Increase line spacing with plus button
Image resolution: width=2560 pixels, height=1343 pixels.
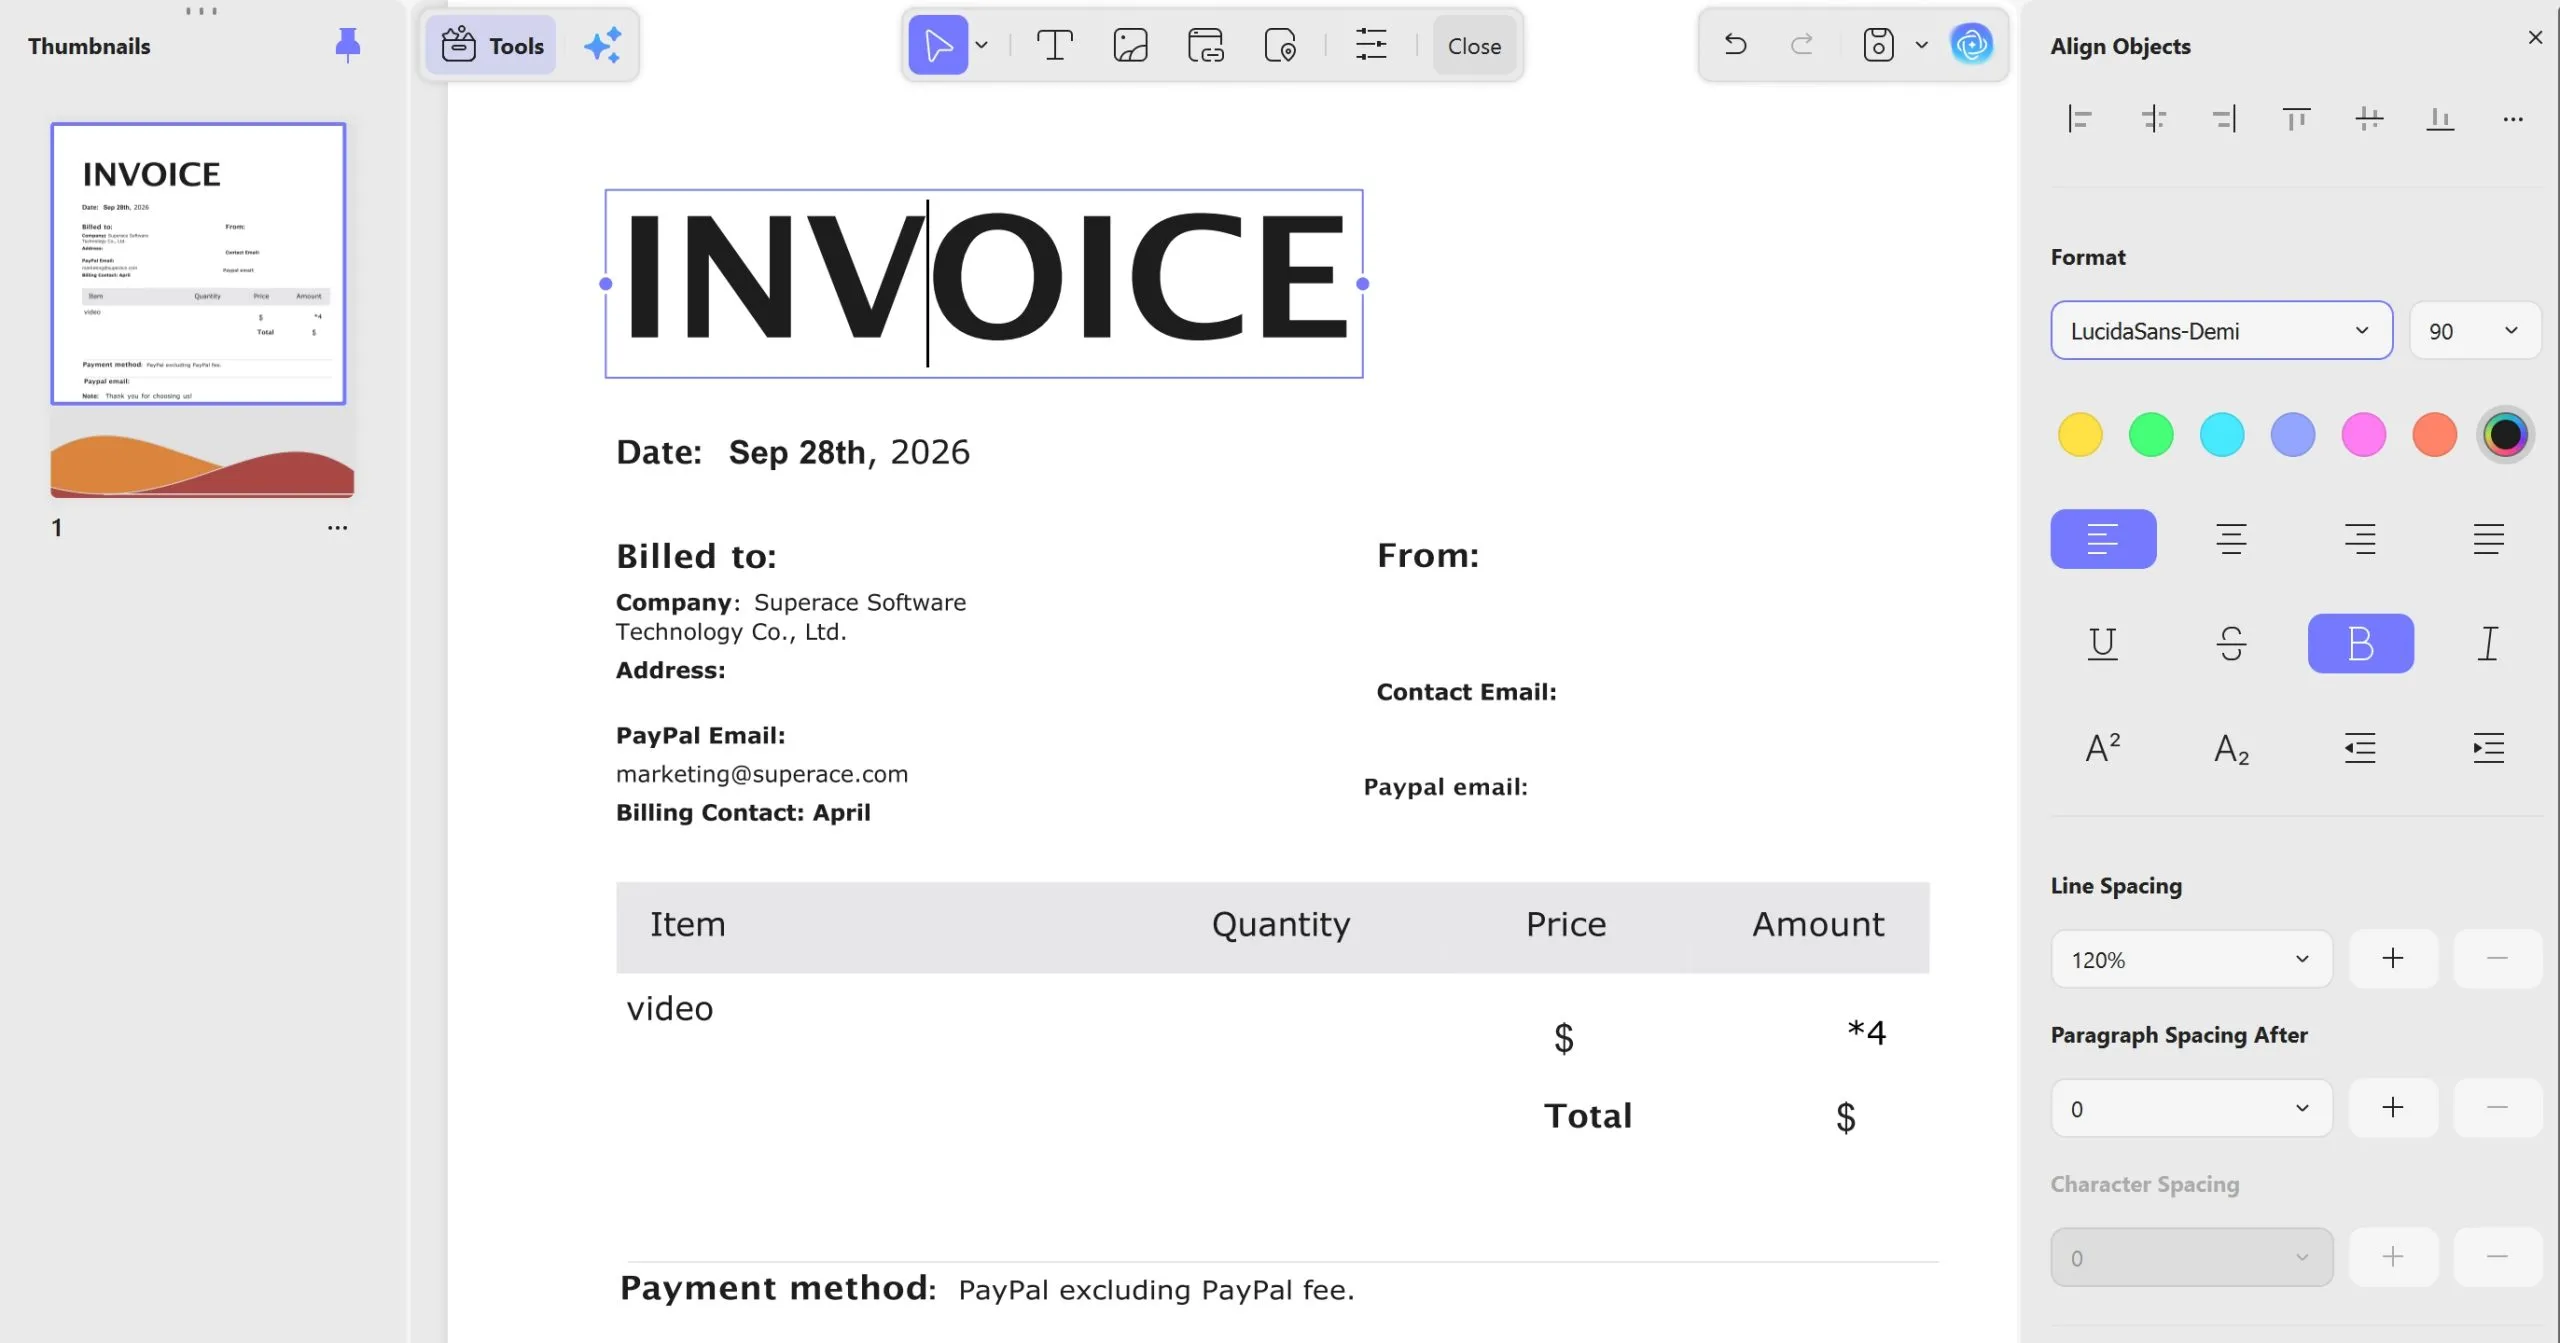click(2393, 959)
